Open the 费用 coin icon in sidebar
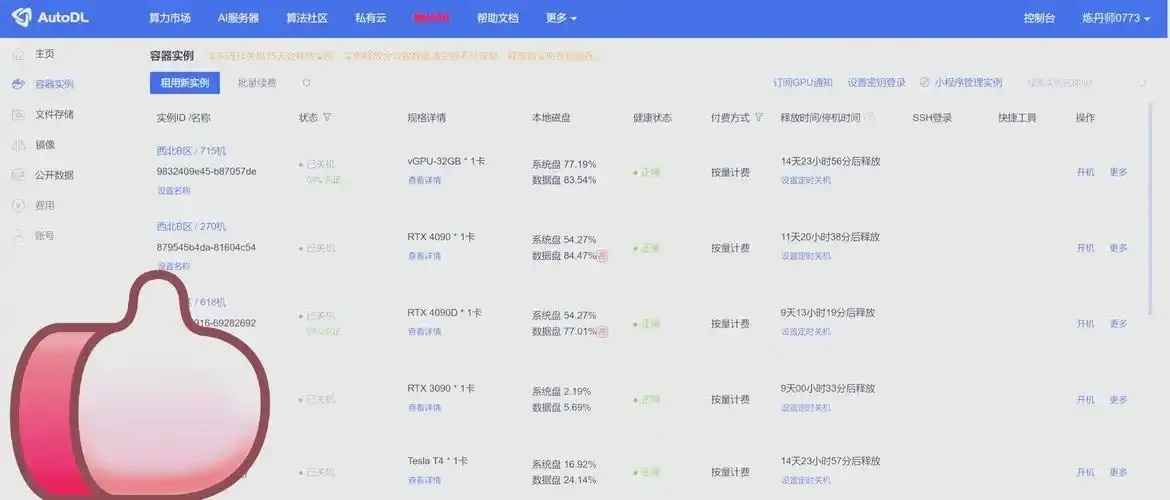Image resolution: width=1170 pixels, height=500 pixels. coord(19,205)
